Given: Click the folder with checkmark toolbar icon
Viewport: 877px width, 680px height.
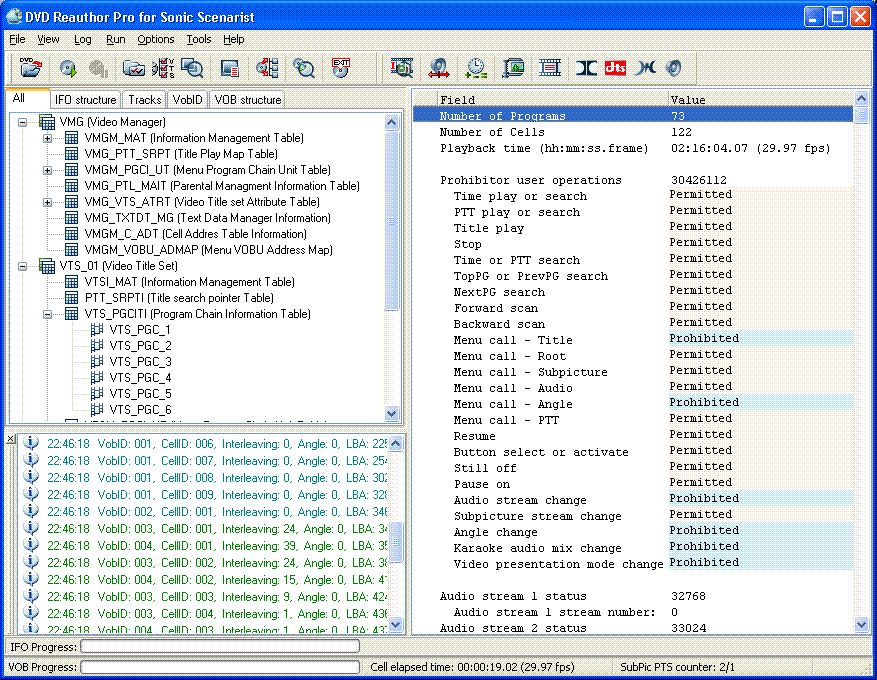Looking at the screenshot, I should [x=134, y=68].
